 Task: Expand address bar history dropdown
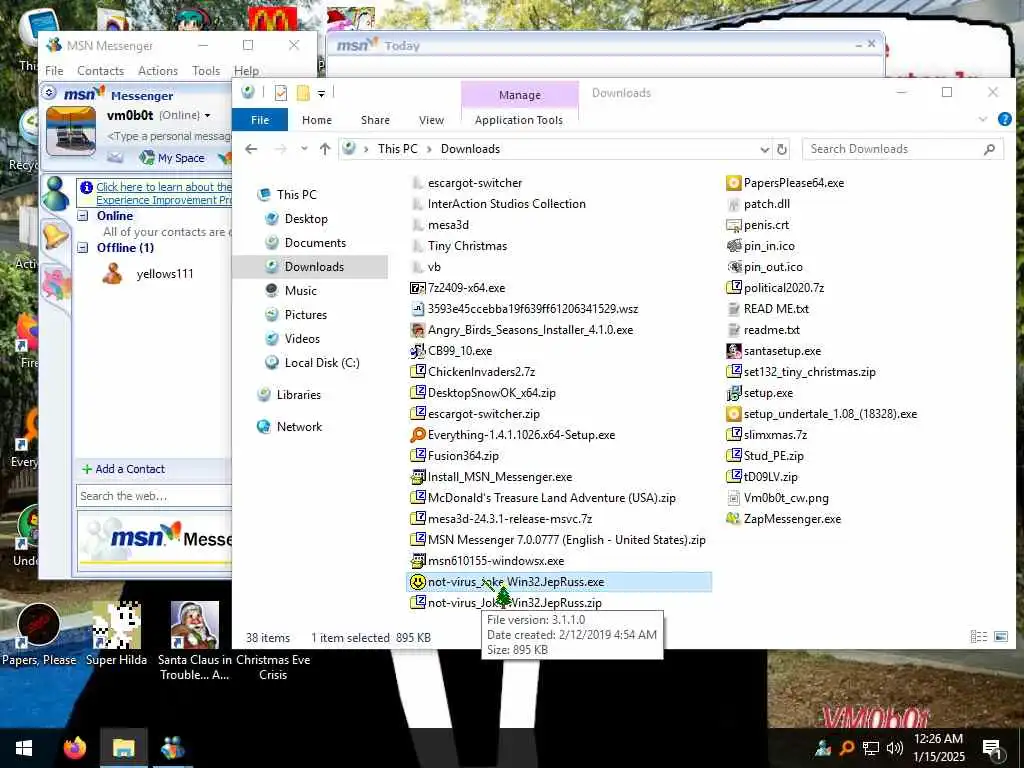pos(764,150)
